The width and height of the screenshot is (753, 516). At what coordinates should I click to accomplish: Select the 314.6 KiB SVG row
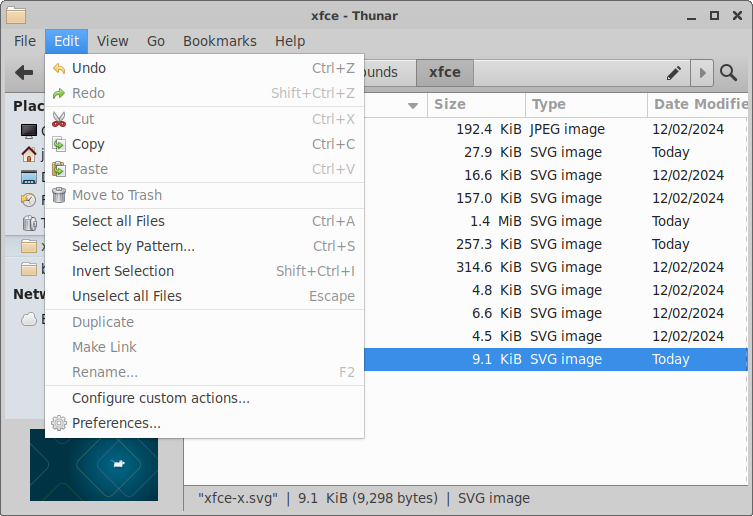(x=556, y=268)
